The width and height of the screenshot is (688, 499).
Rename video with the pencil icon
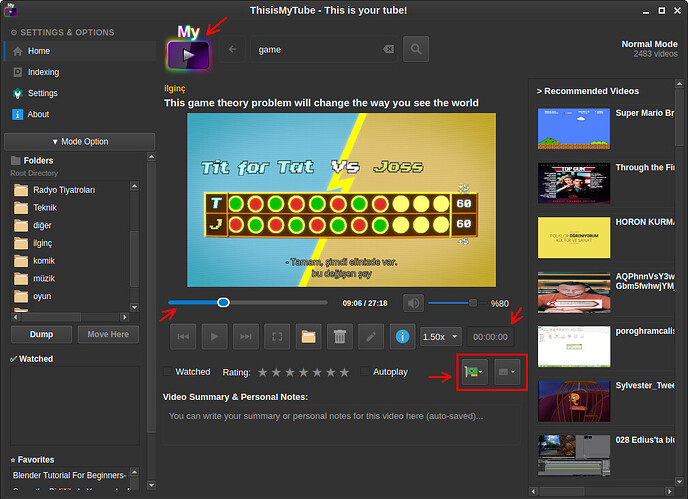tap(371, 337)
